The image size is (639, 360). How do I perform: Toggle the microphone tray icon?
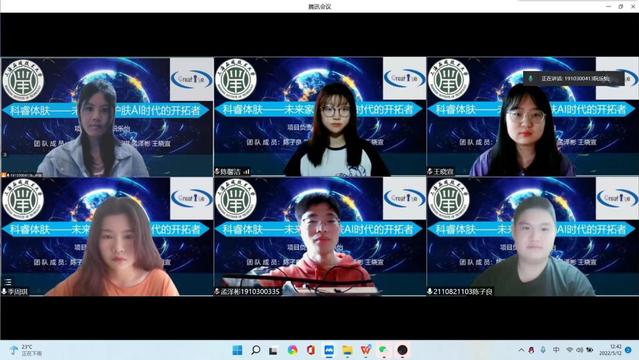tap(543, 350)
